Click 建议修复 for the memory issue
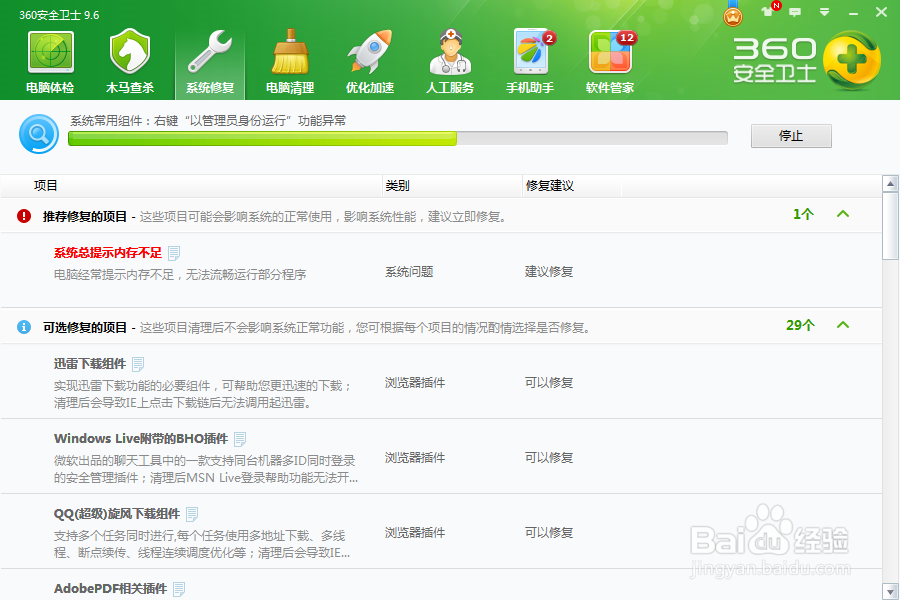Screen dimensions: 900x600 click(x=549, y=272)
